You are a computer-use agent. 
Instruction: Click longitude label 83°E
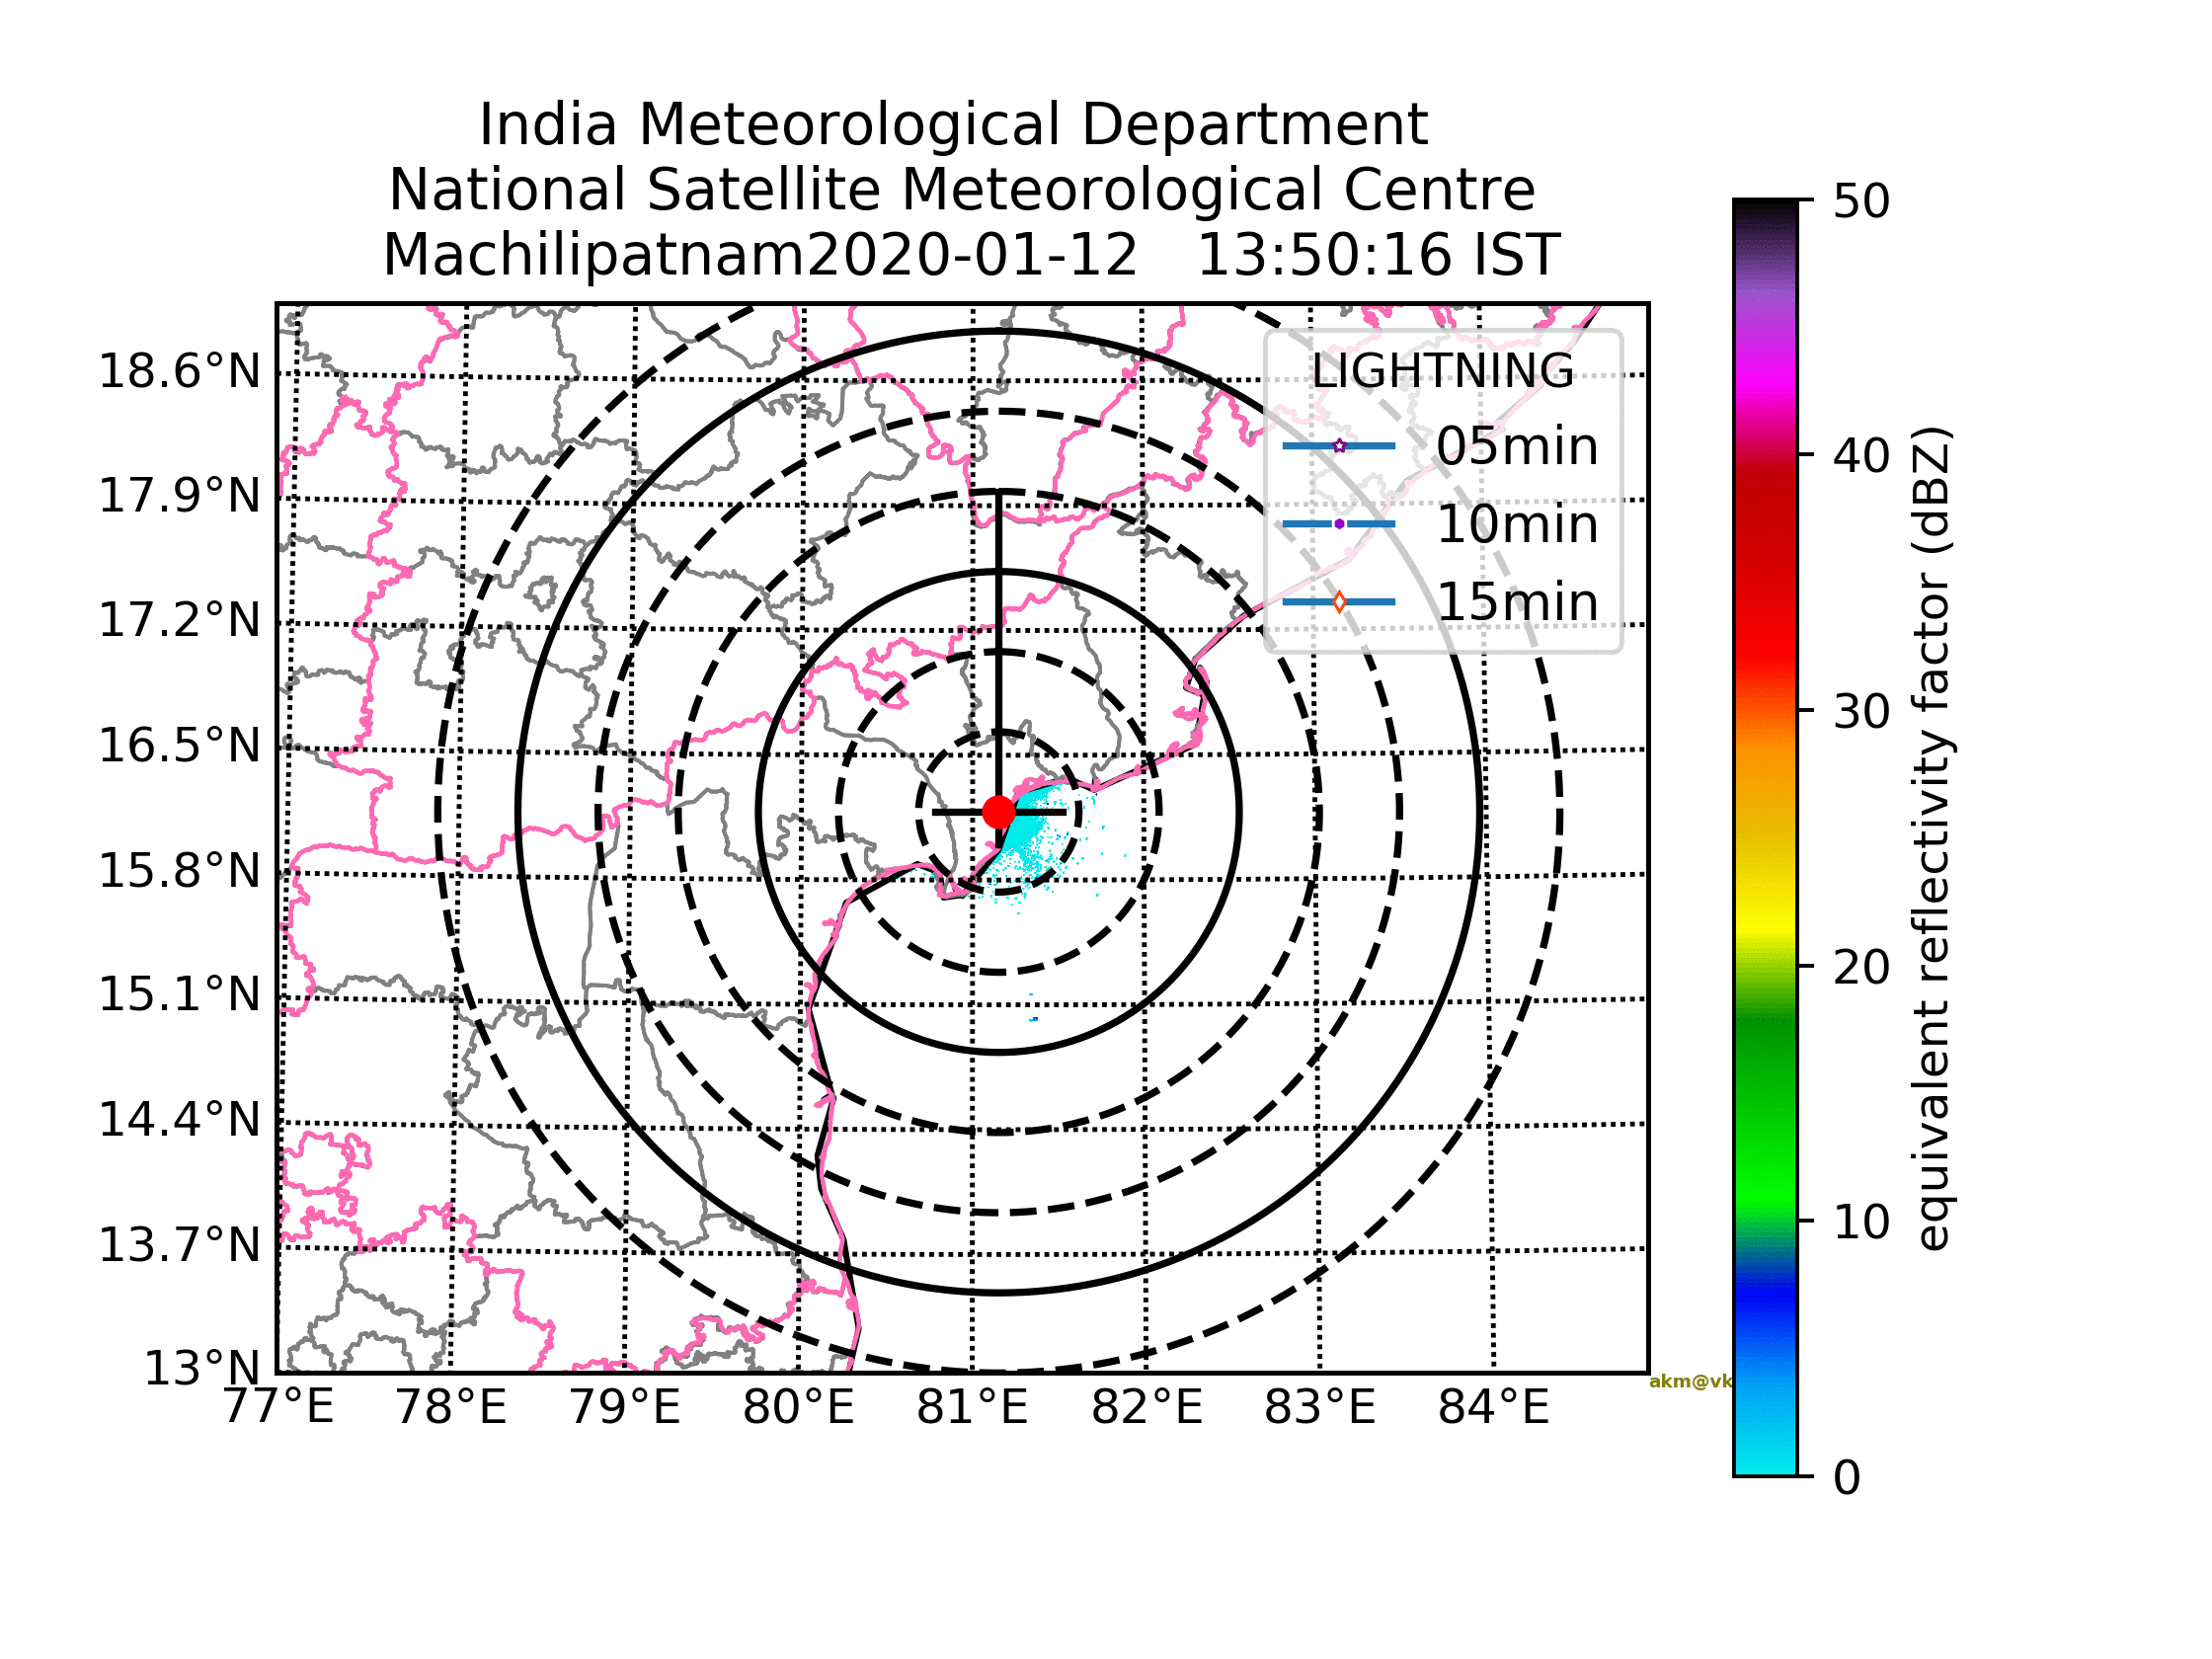pos(1320,1408)
